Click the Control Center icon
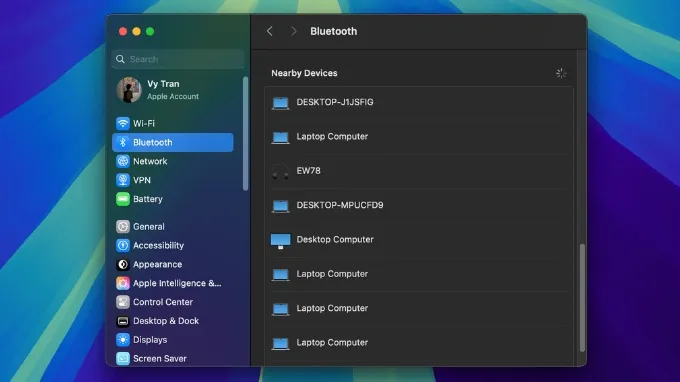680x382 pixels. [x=123, y=302]
